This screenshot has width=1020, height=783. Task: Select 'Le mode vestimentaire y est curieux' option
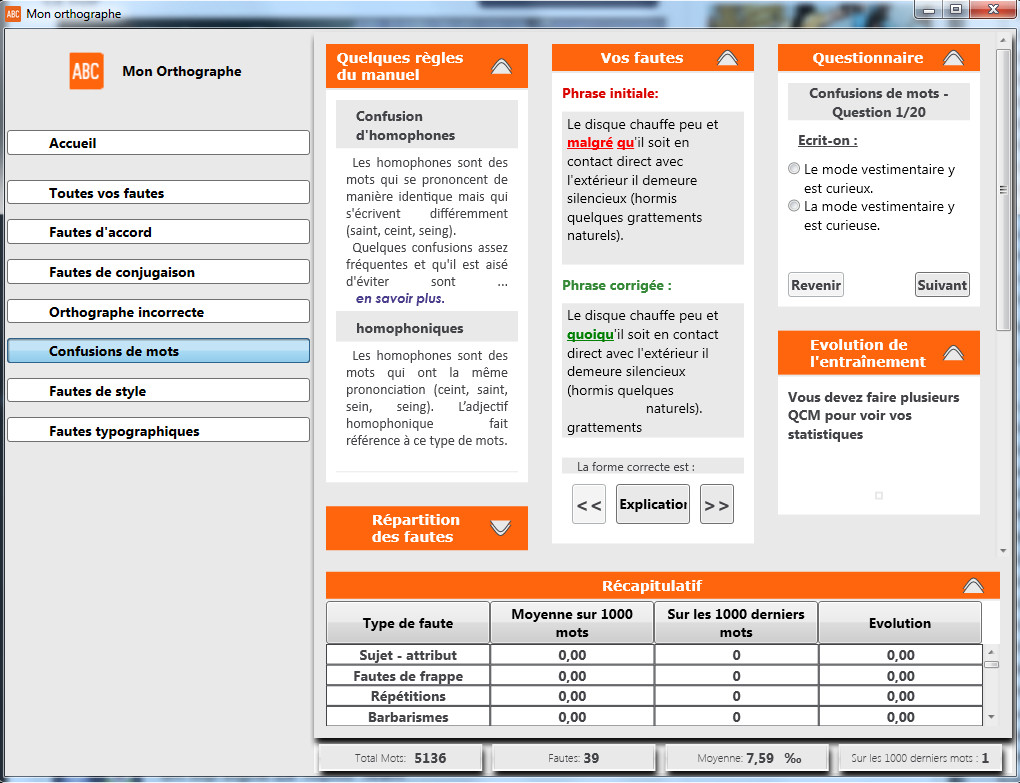(794, 168)
